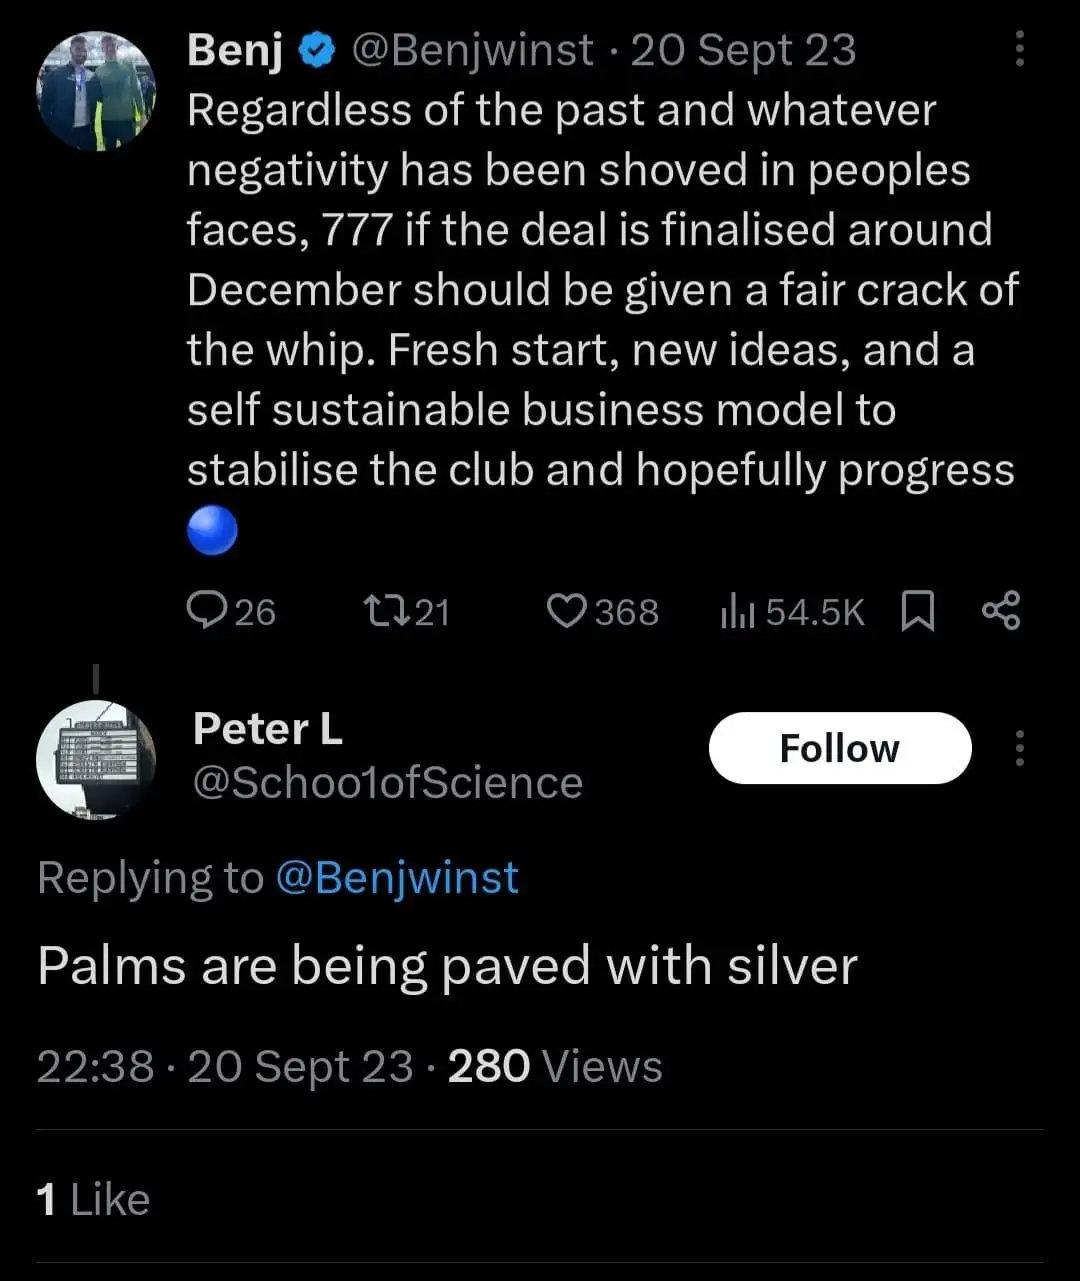Click the Peter L display name
The width and height of the screenshot is (1080, 1281).
[267, 729]
